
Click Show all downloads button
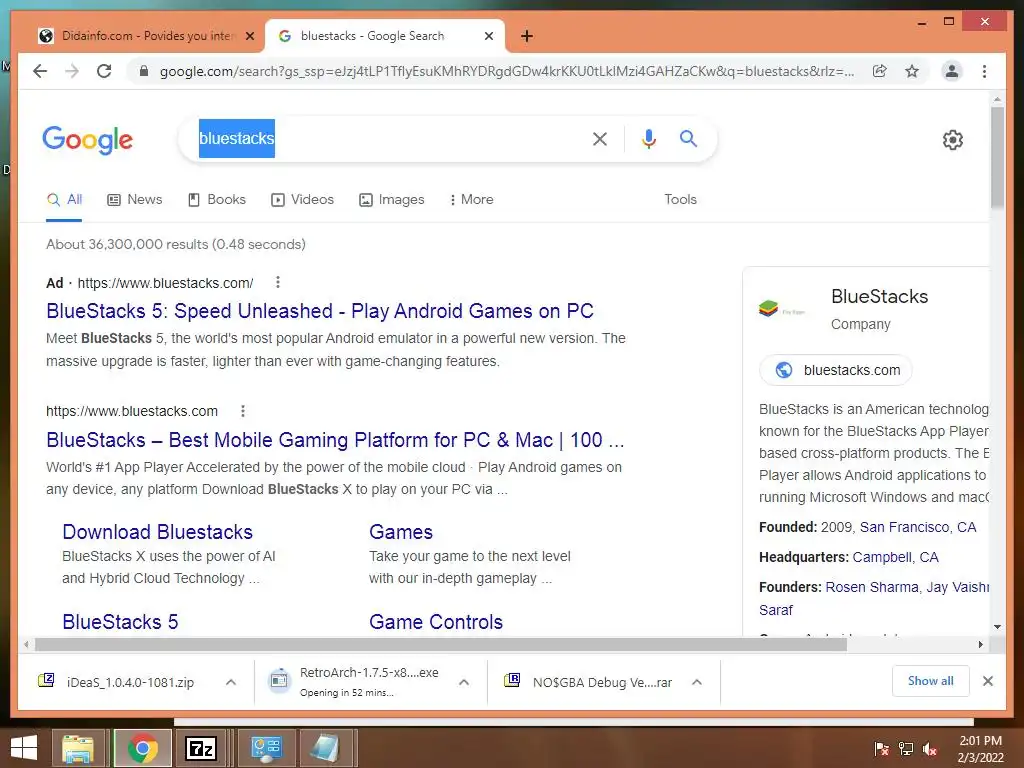pos(931,681)
